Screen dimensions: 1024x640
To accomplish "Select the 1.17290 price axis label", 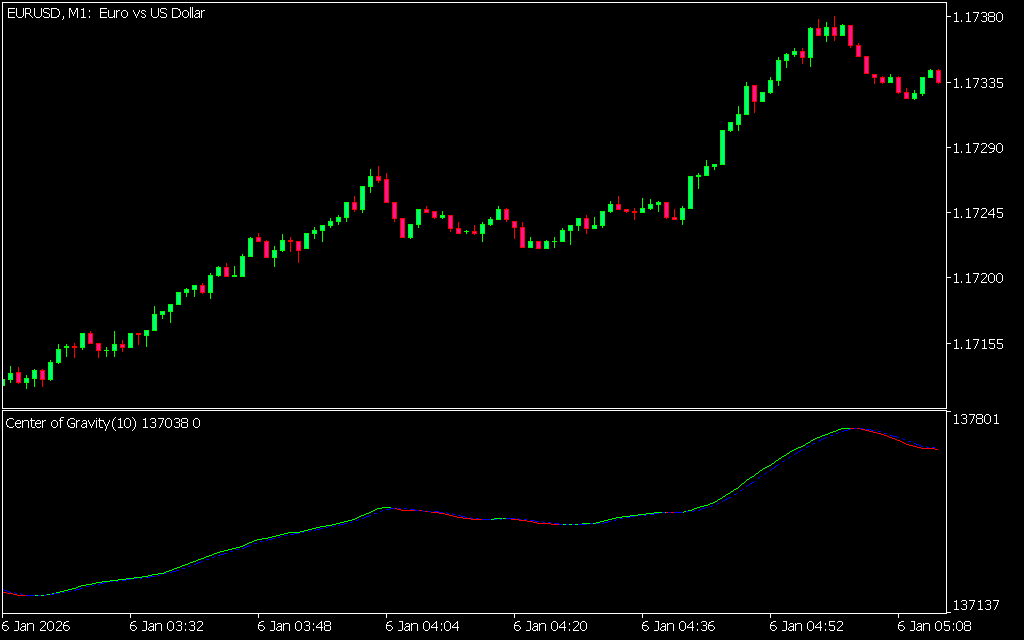I will tap(979, 148).
